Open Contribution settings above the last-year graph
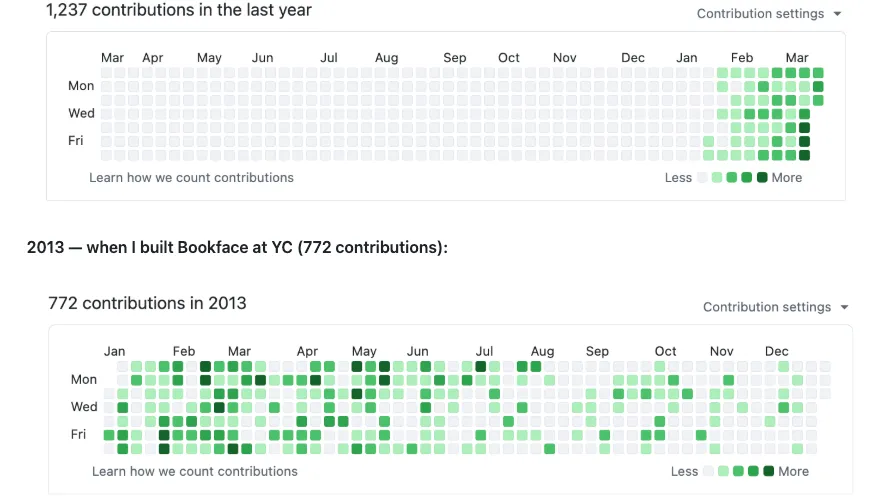 coord(768,14)
